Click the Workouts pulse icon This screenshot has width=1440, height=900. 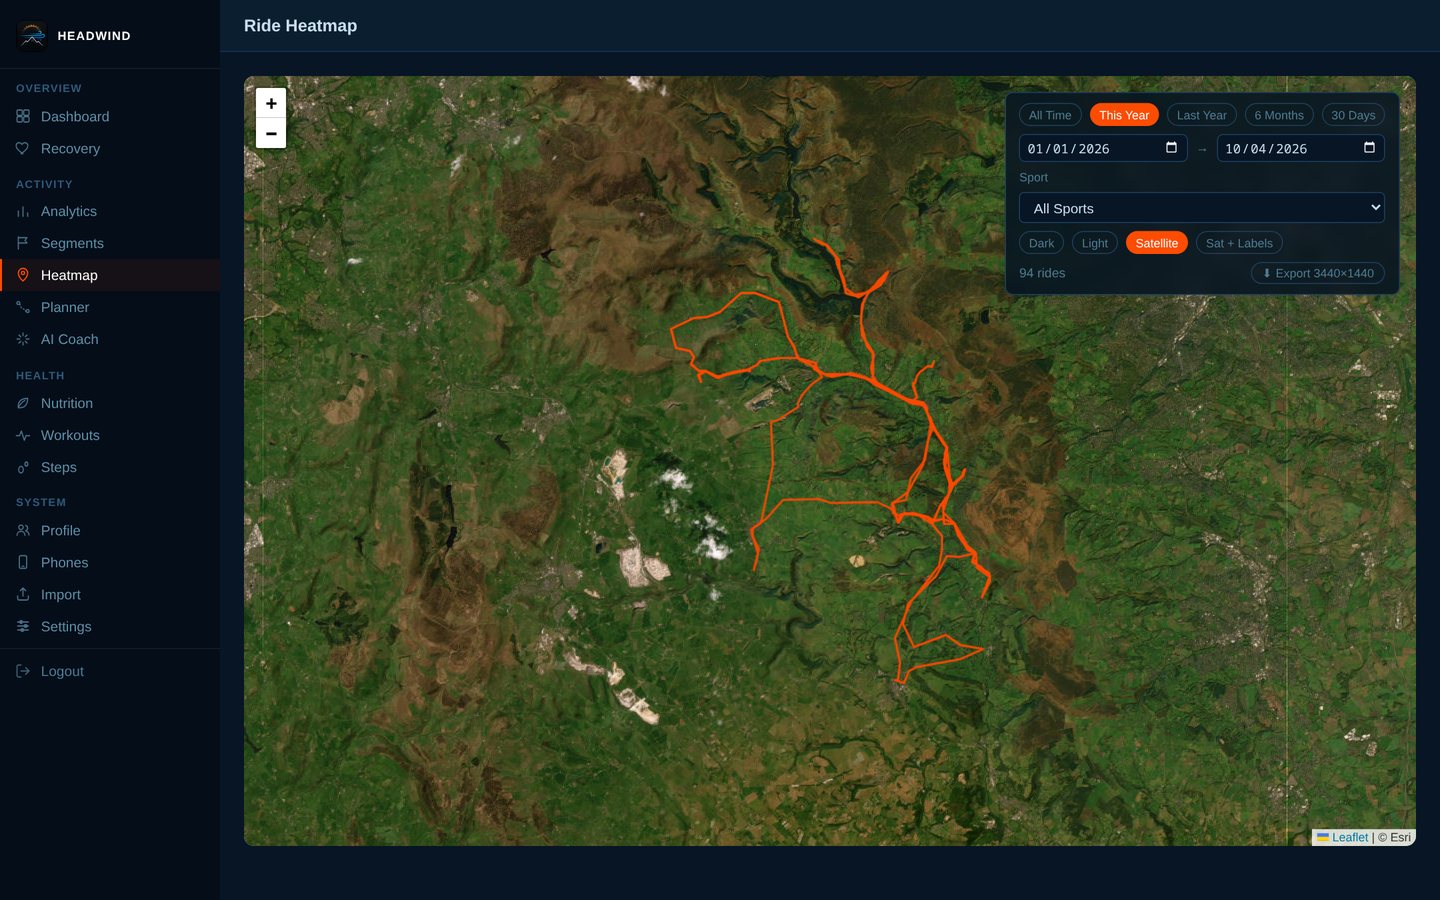coord(23,436)
